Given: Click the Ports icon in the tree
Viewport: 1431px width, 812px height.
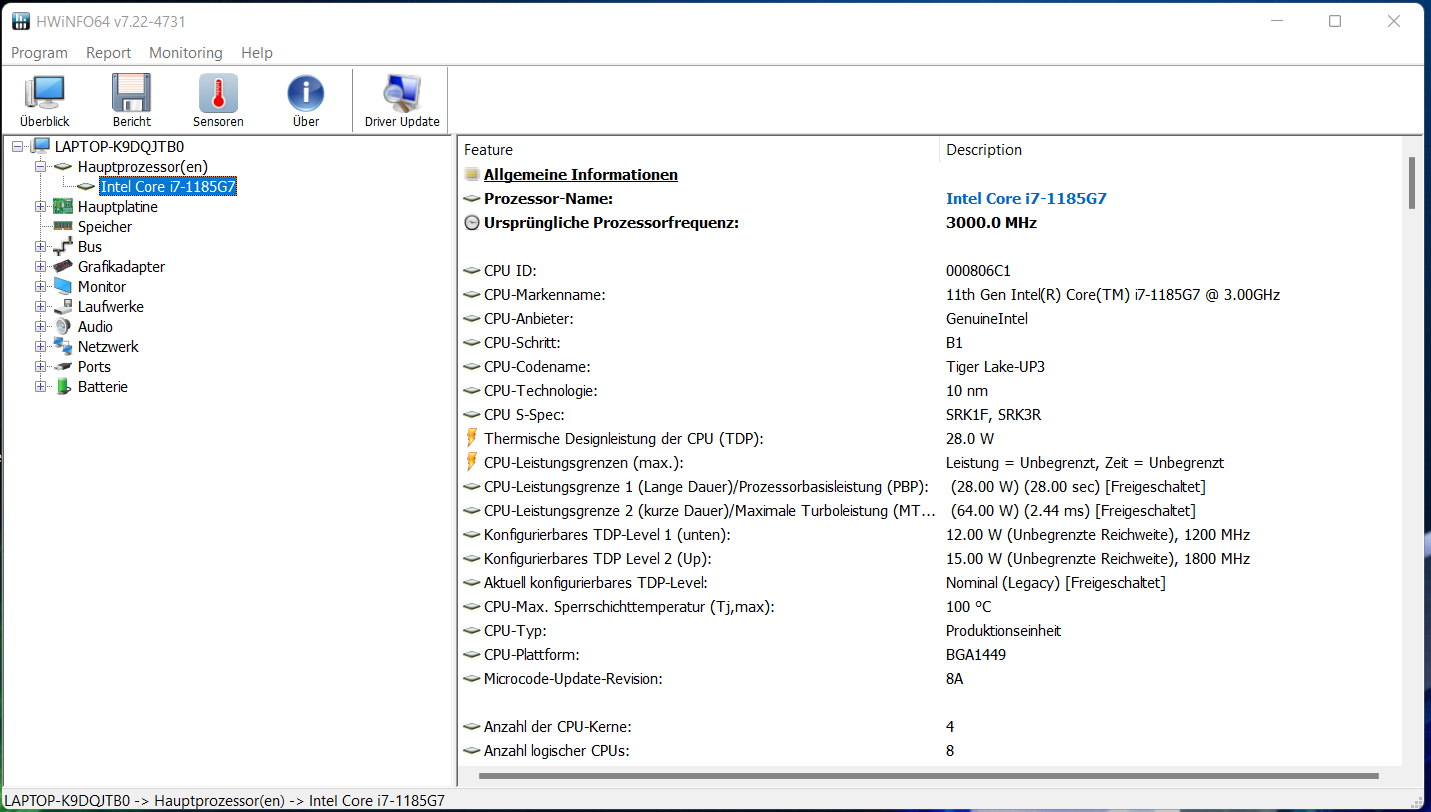Looking at the screenshot, I should (x=63, y=367).
